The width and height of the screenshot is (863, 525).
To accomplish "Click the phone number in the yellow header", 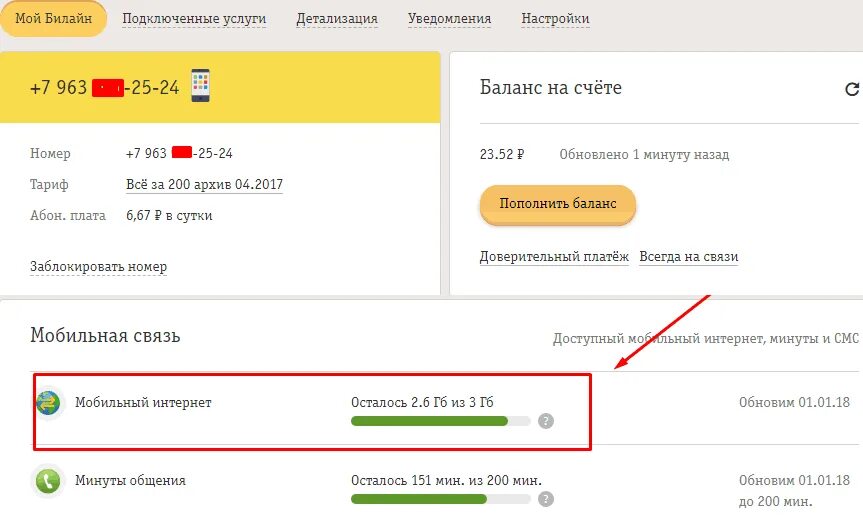I will coord(105,88).
